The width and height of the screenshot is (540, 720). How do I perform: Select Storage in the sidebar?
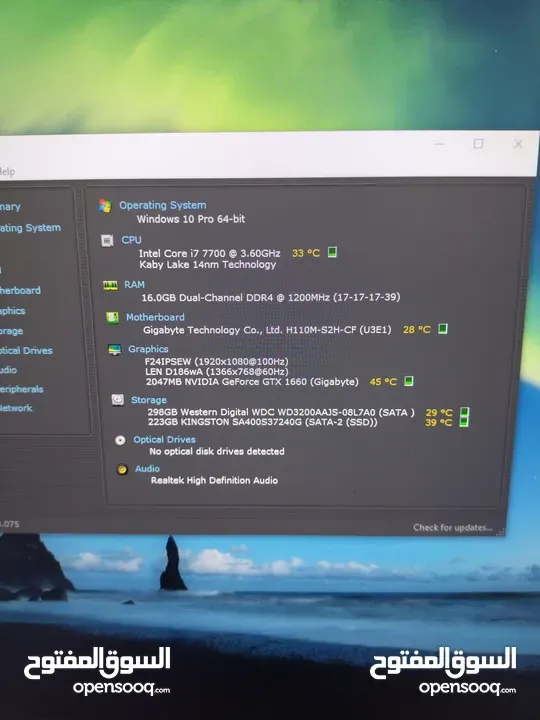[x=11, y=331]
